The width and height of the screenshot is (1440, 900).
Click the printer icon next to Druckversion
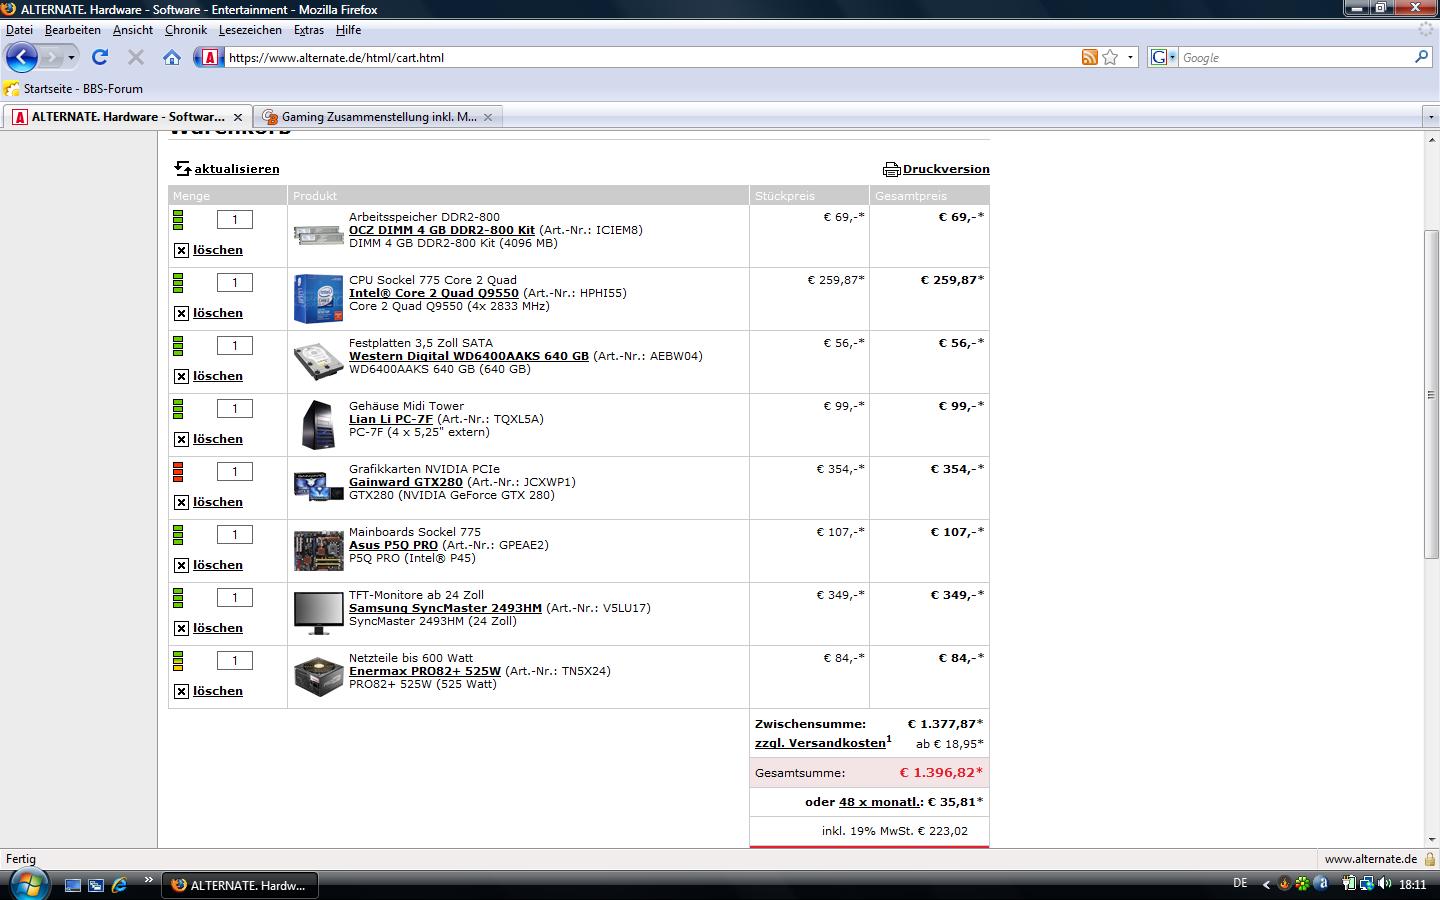tap(892, 169)
